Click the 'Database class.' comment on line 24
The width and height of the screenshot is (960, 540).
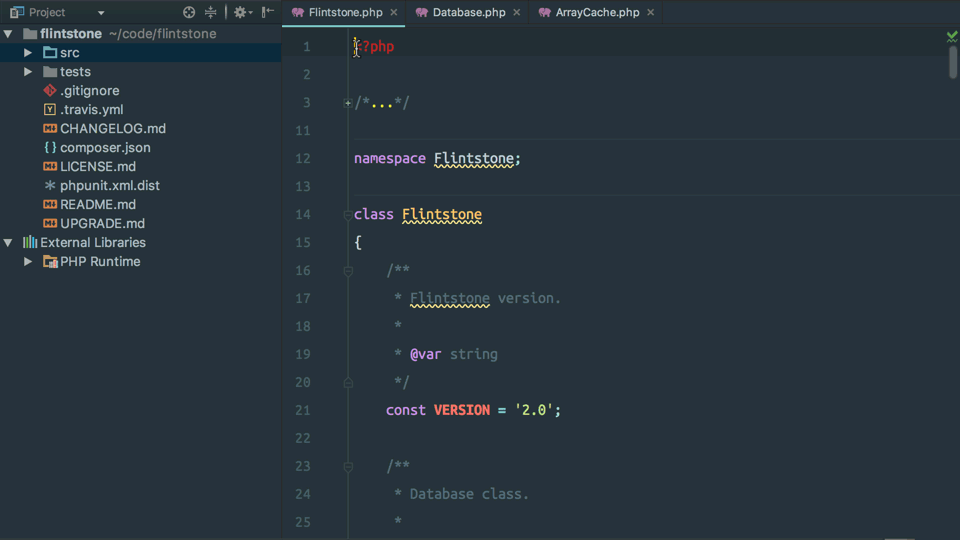coord(469,494)
